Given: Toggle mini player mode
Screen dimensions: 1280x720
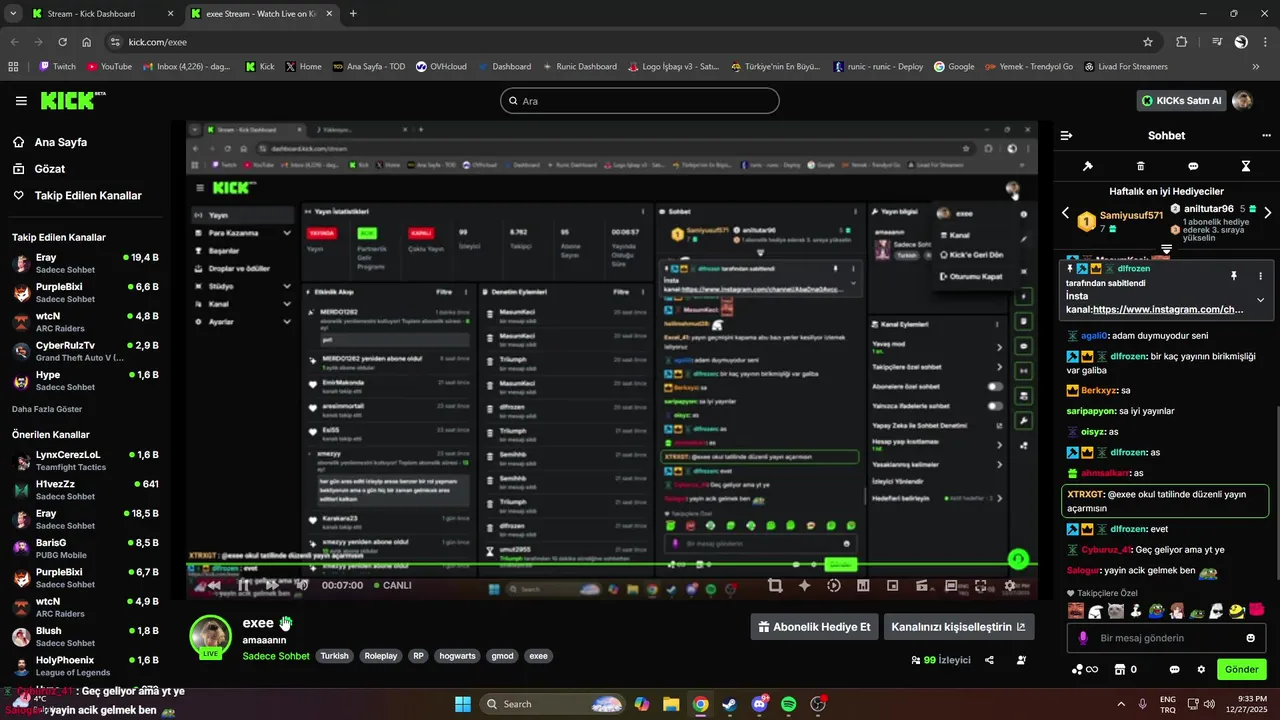Looking at the screenshot, I should 893,586.
